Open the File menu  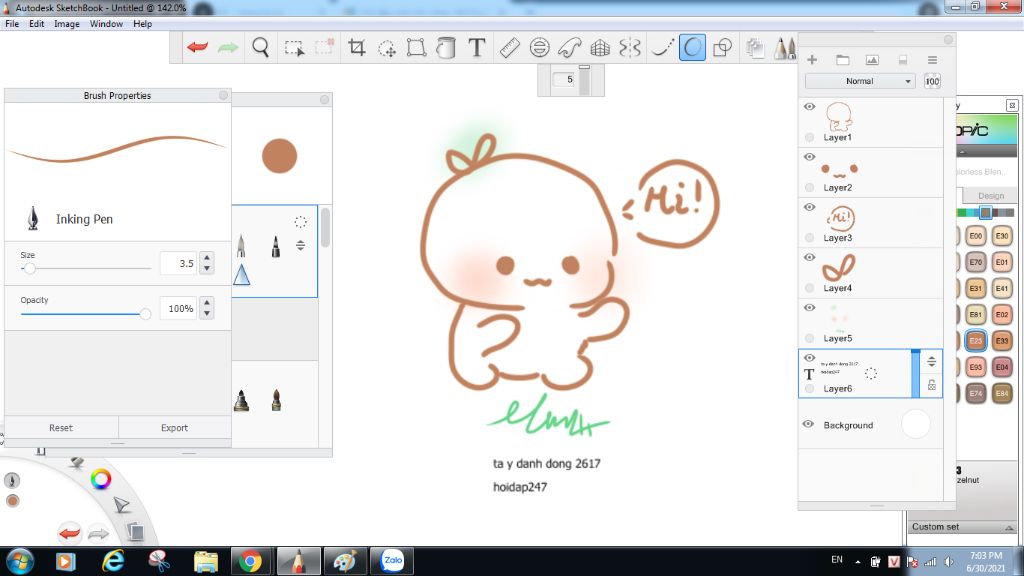click(x=12, y=24)
